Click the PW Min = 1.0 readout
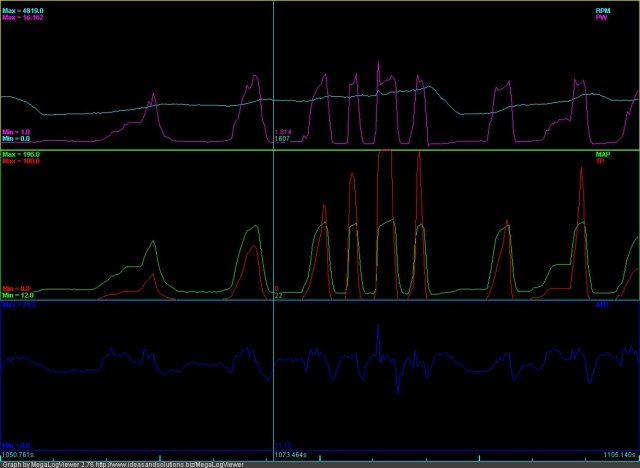Image resolution: width=640 pixels, height=468 pixels. pyautogui.click(x=17, y=132)
